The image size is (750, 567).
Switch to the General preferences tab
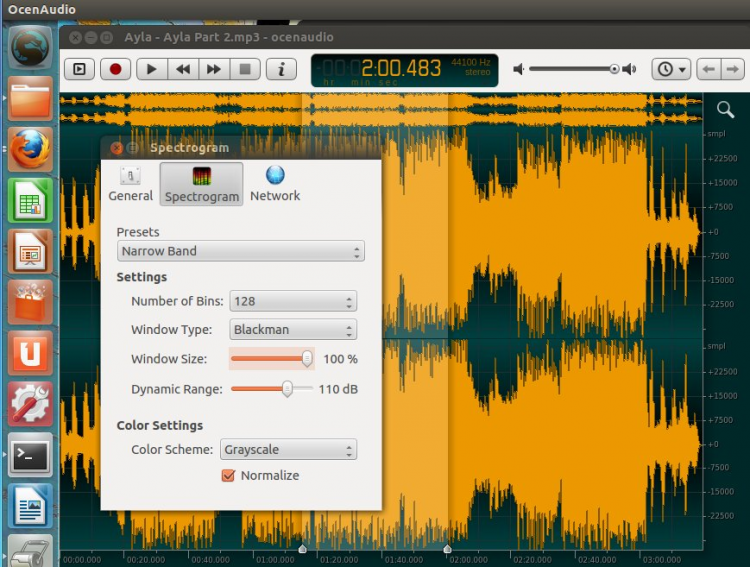(130, 184)
